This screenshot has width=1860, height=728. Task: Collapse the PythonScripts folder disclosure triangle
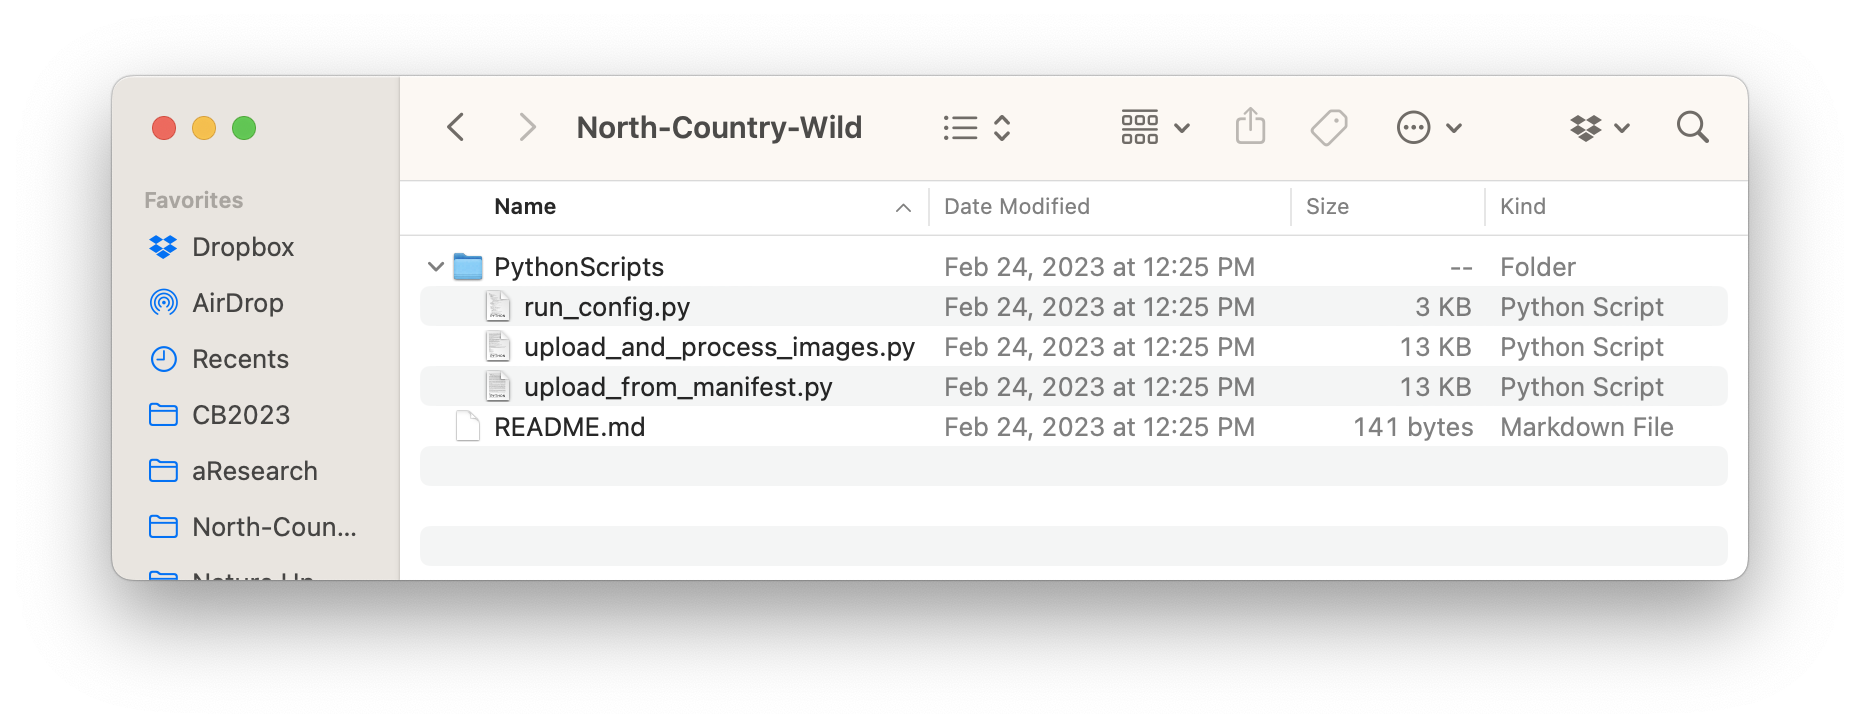click(435, 267)
